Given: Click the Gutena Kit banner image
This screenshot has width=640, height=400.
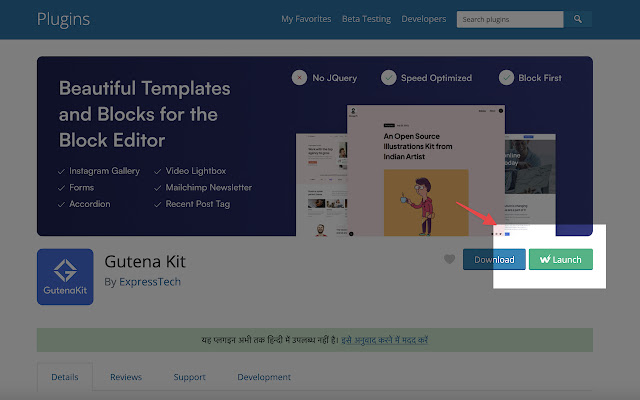Looking at the screenshot, I should [x=315, y=146].
